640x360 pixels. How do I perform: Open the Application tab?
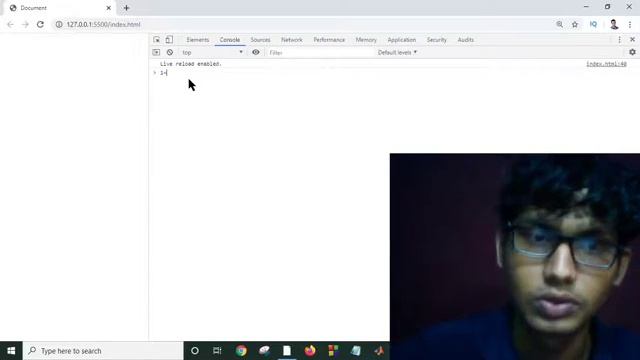tap(402, 40)
